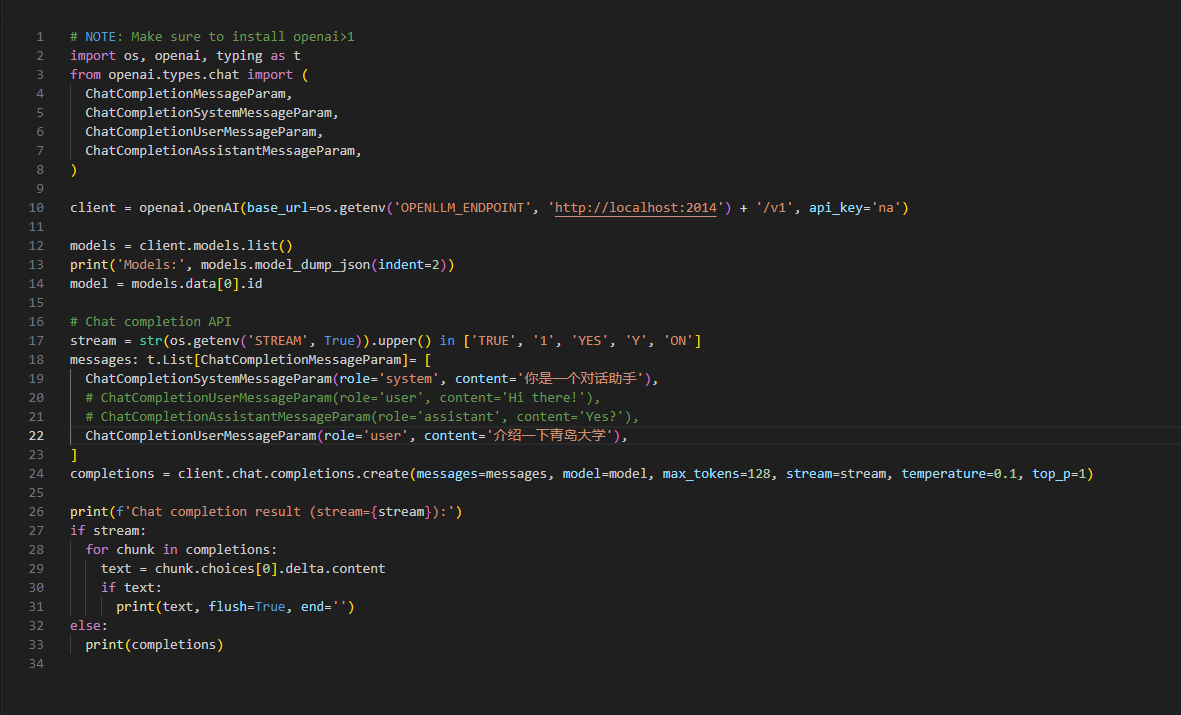Click 'for chunk in completions:' loop line
1181x715 pixels.
182,550
